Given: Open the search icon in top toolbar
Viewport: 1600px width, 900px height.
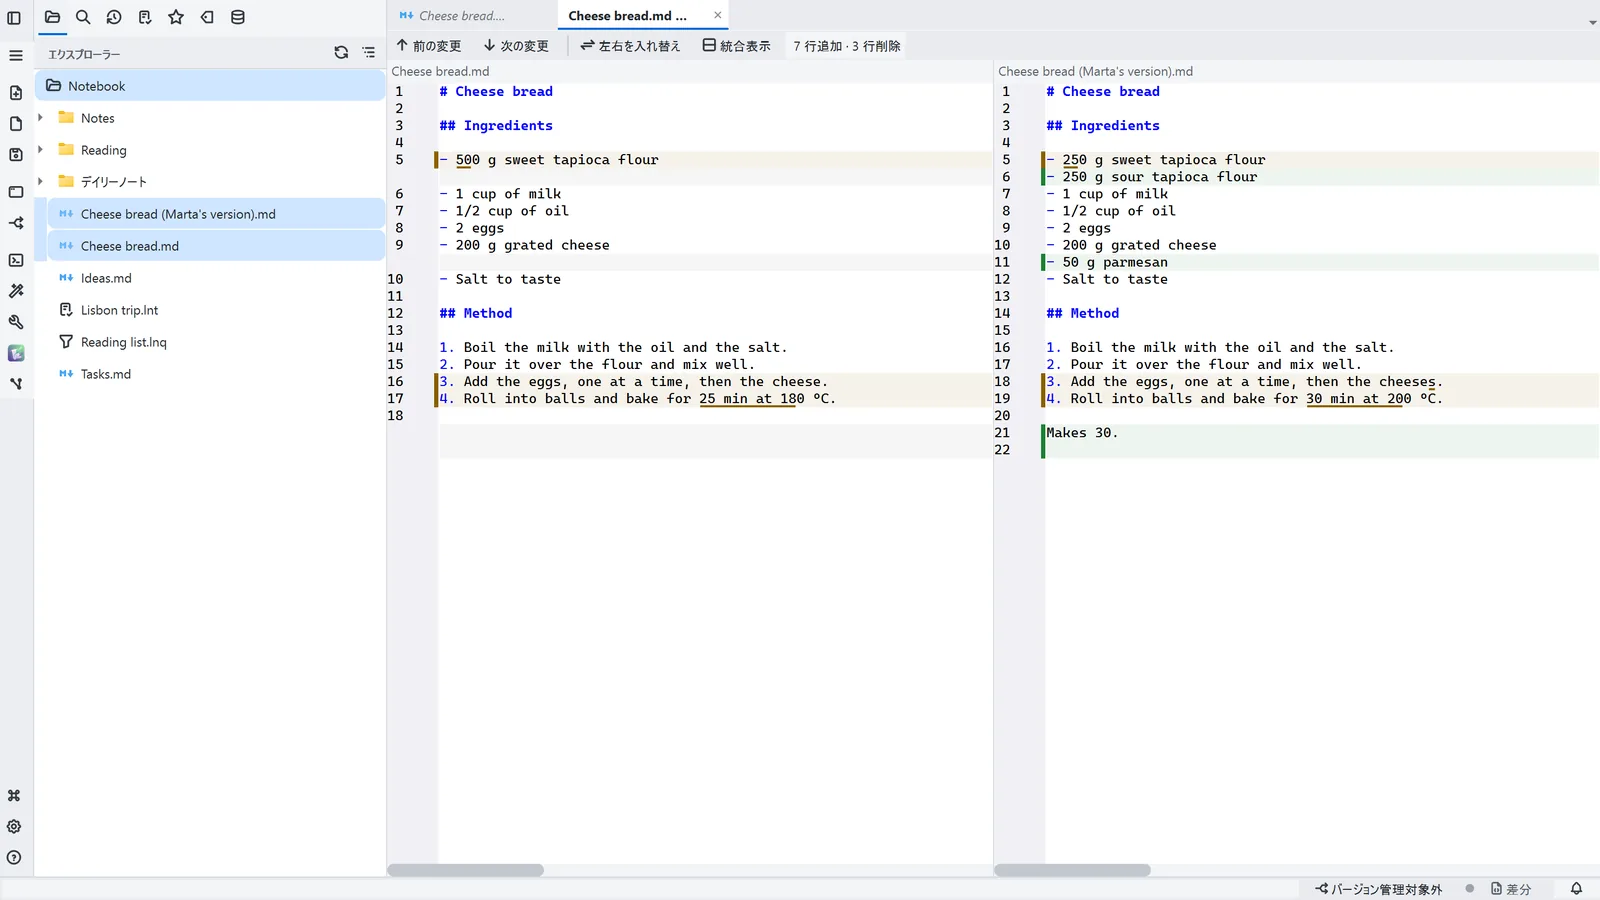Looking at the screenshot, I should pos(83,17).
